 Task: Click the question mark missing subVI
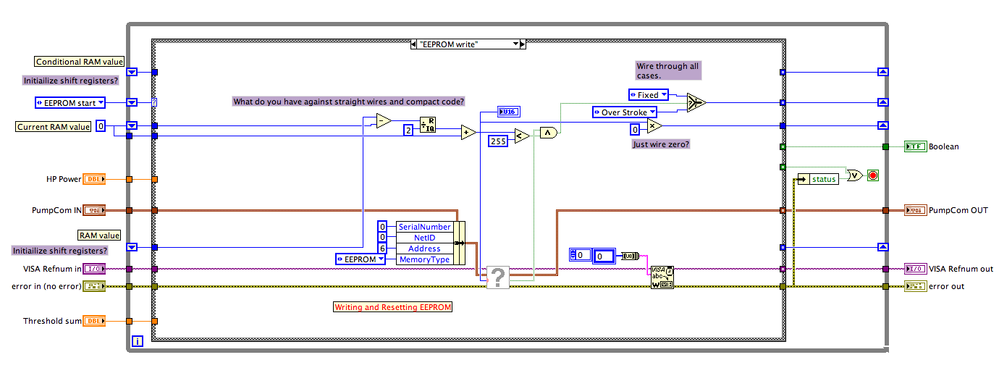point(498,277)
